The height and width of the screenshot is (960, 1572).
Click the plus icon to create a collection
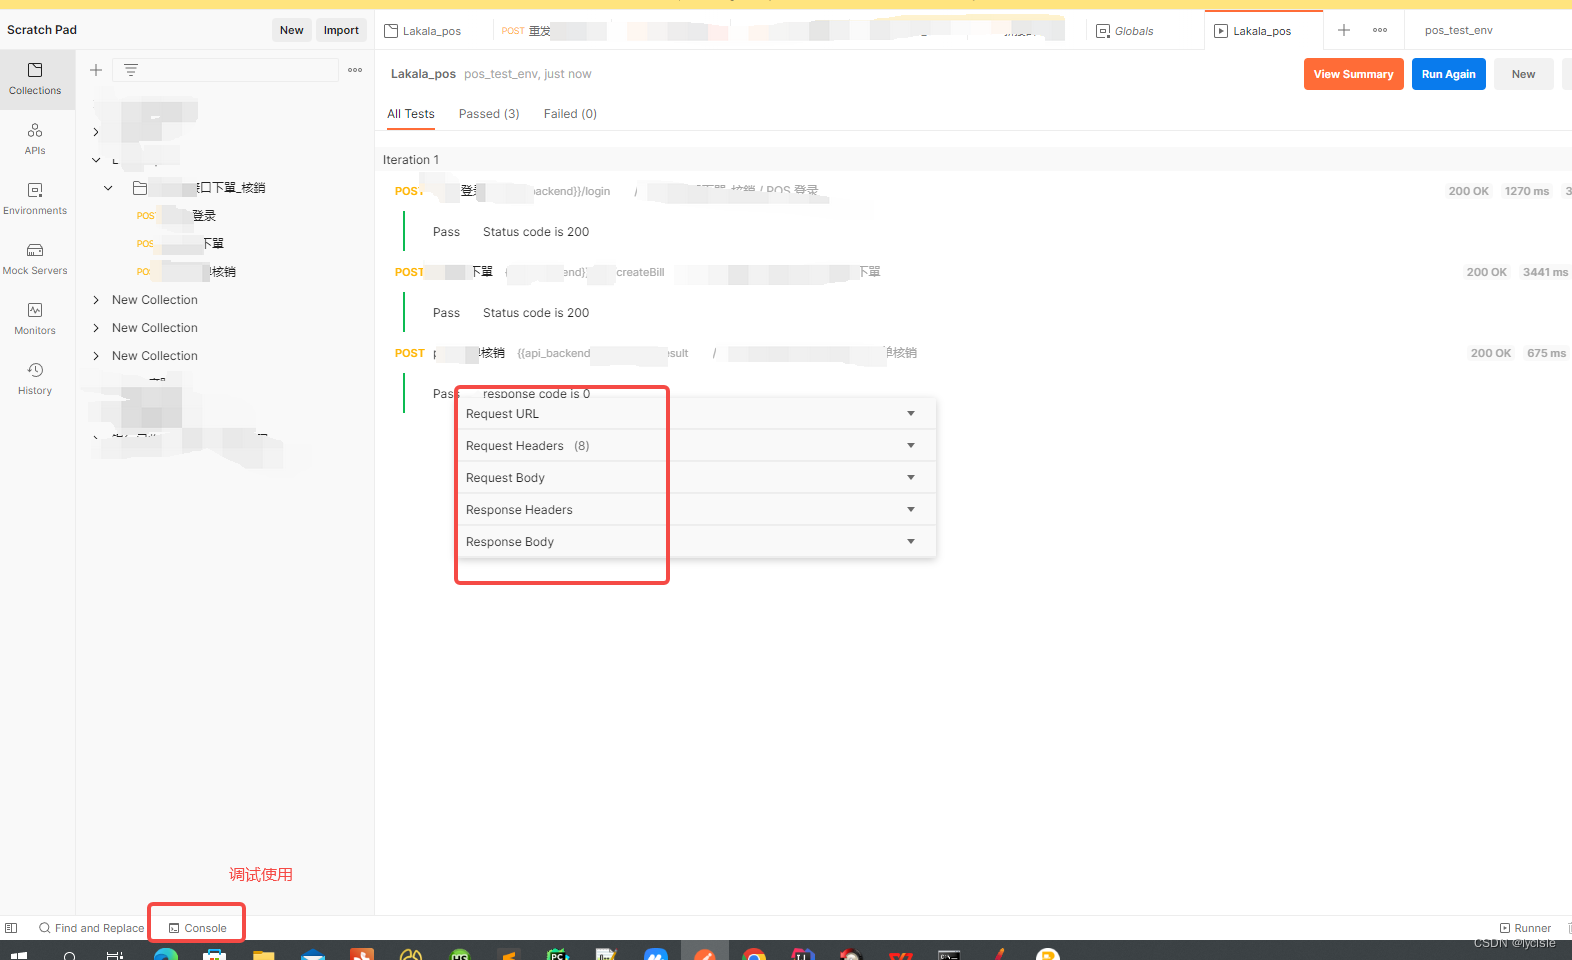[96, 70]
